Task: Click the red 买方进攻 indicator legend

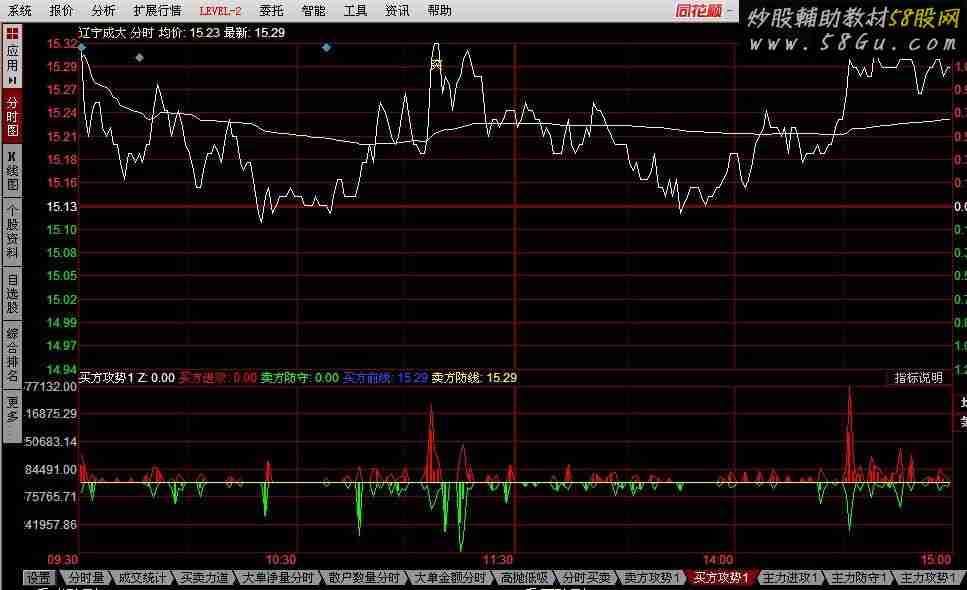Action: (217, 377)
